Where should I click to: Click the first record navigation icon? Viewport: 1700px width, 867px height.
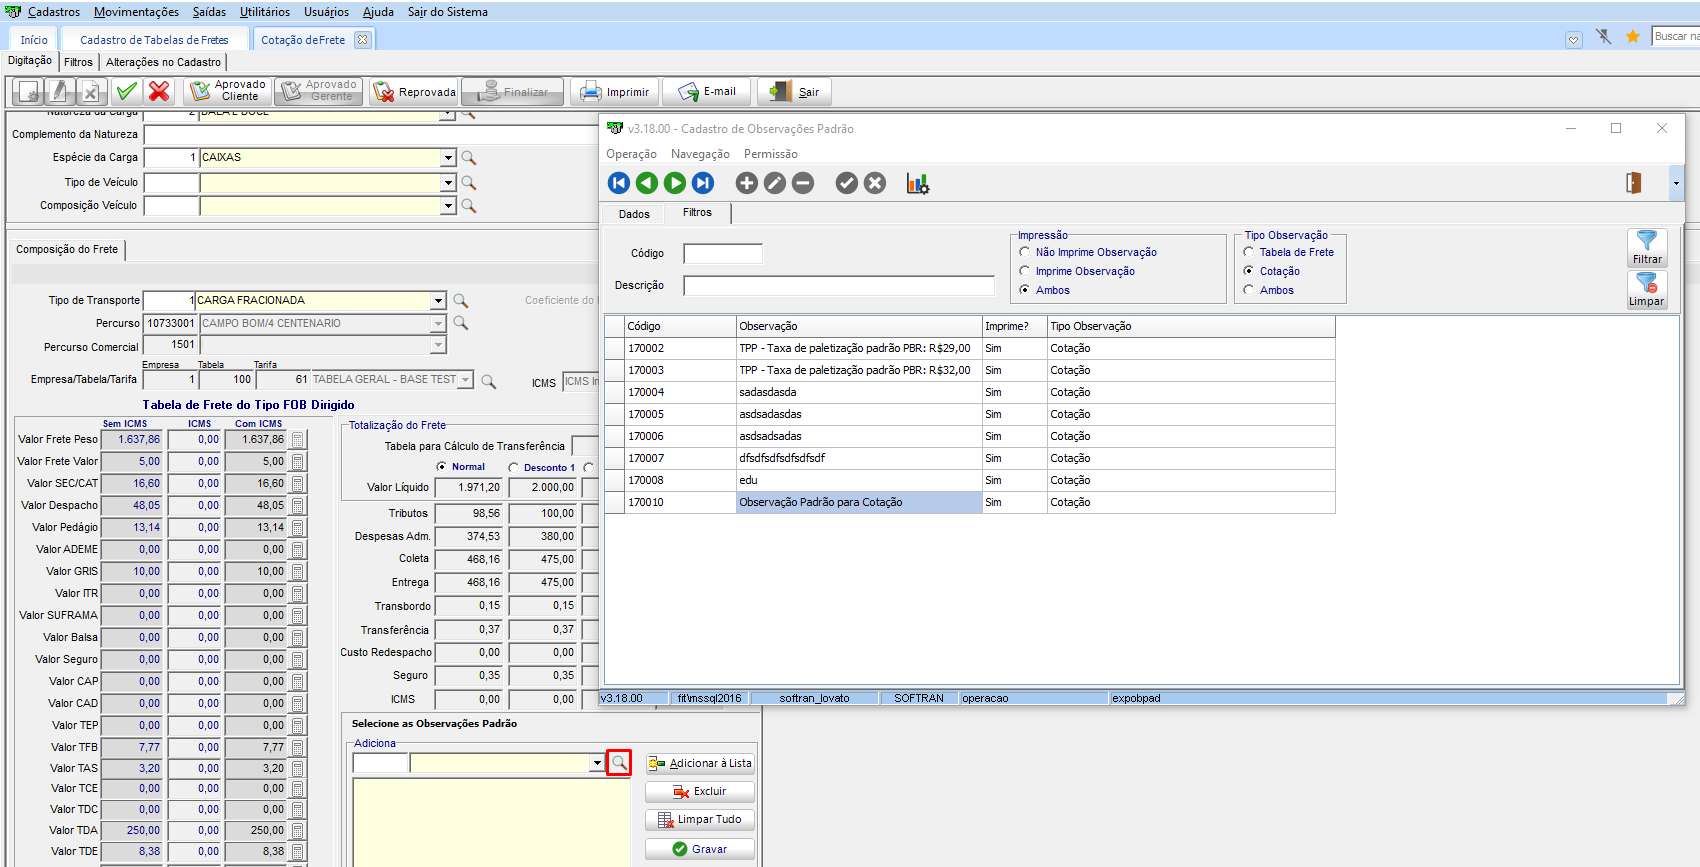[x=619, y=183]
